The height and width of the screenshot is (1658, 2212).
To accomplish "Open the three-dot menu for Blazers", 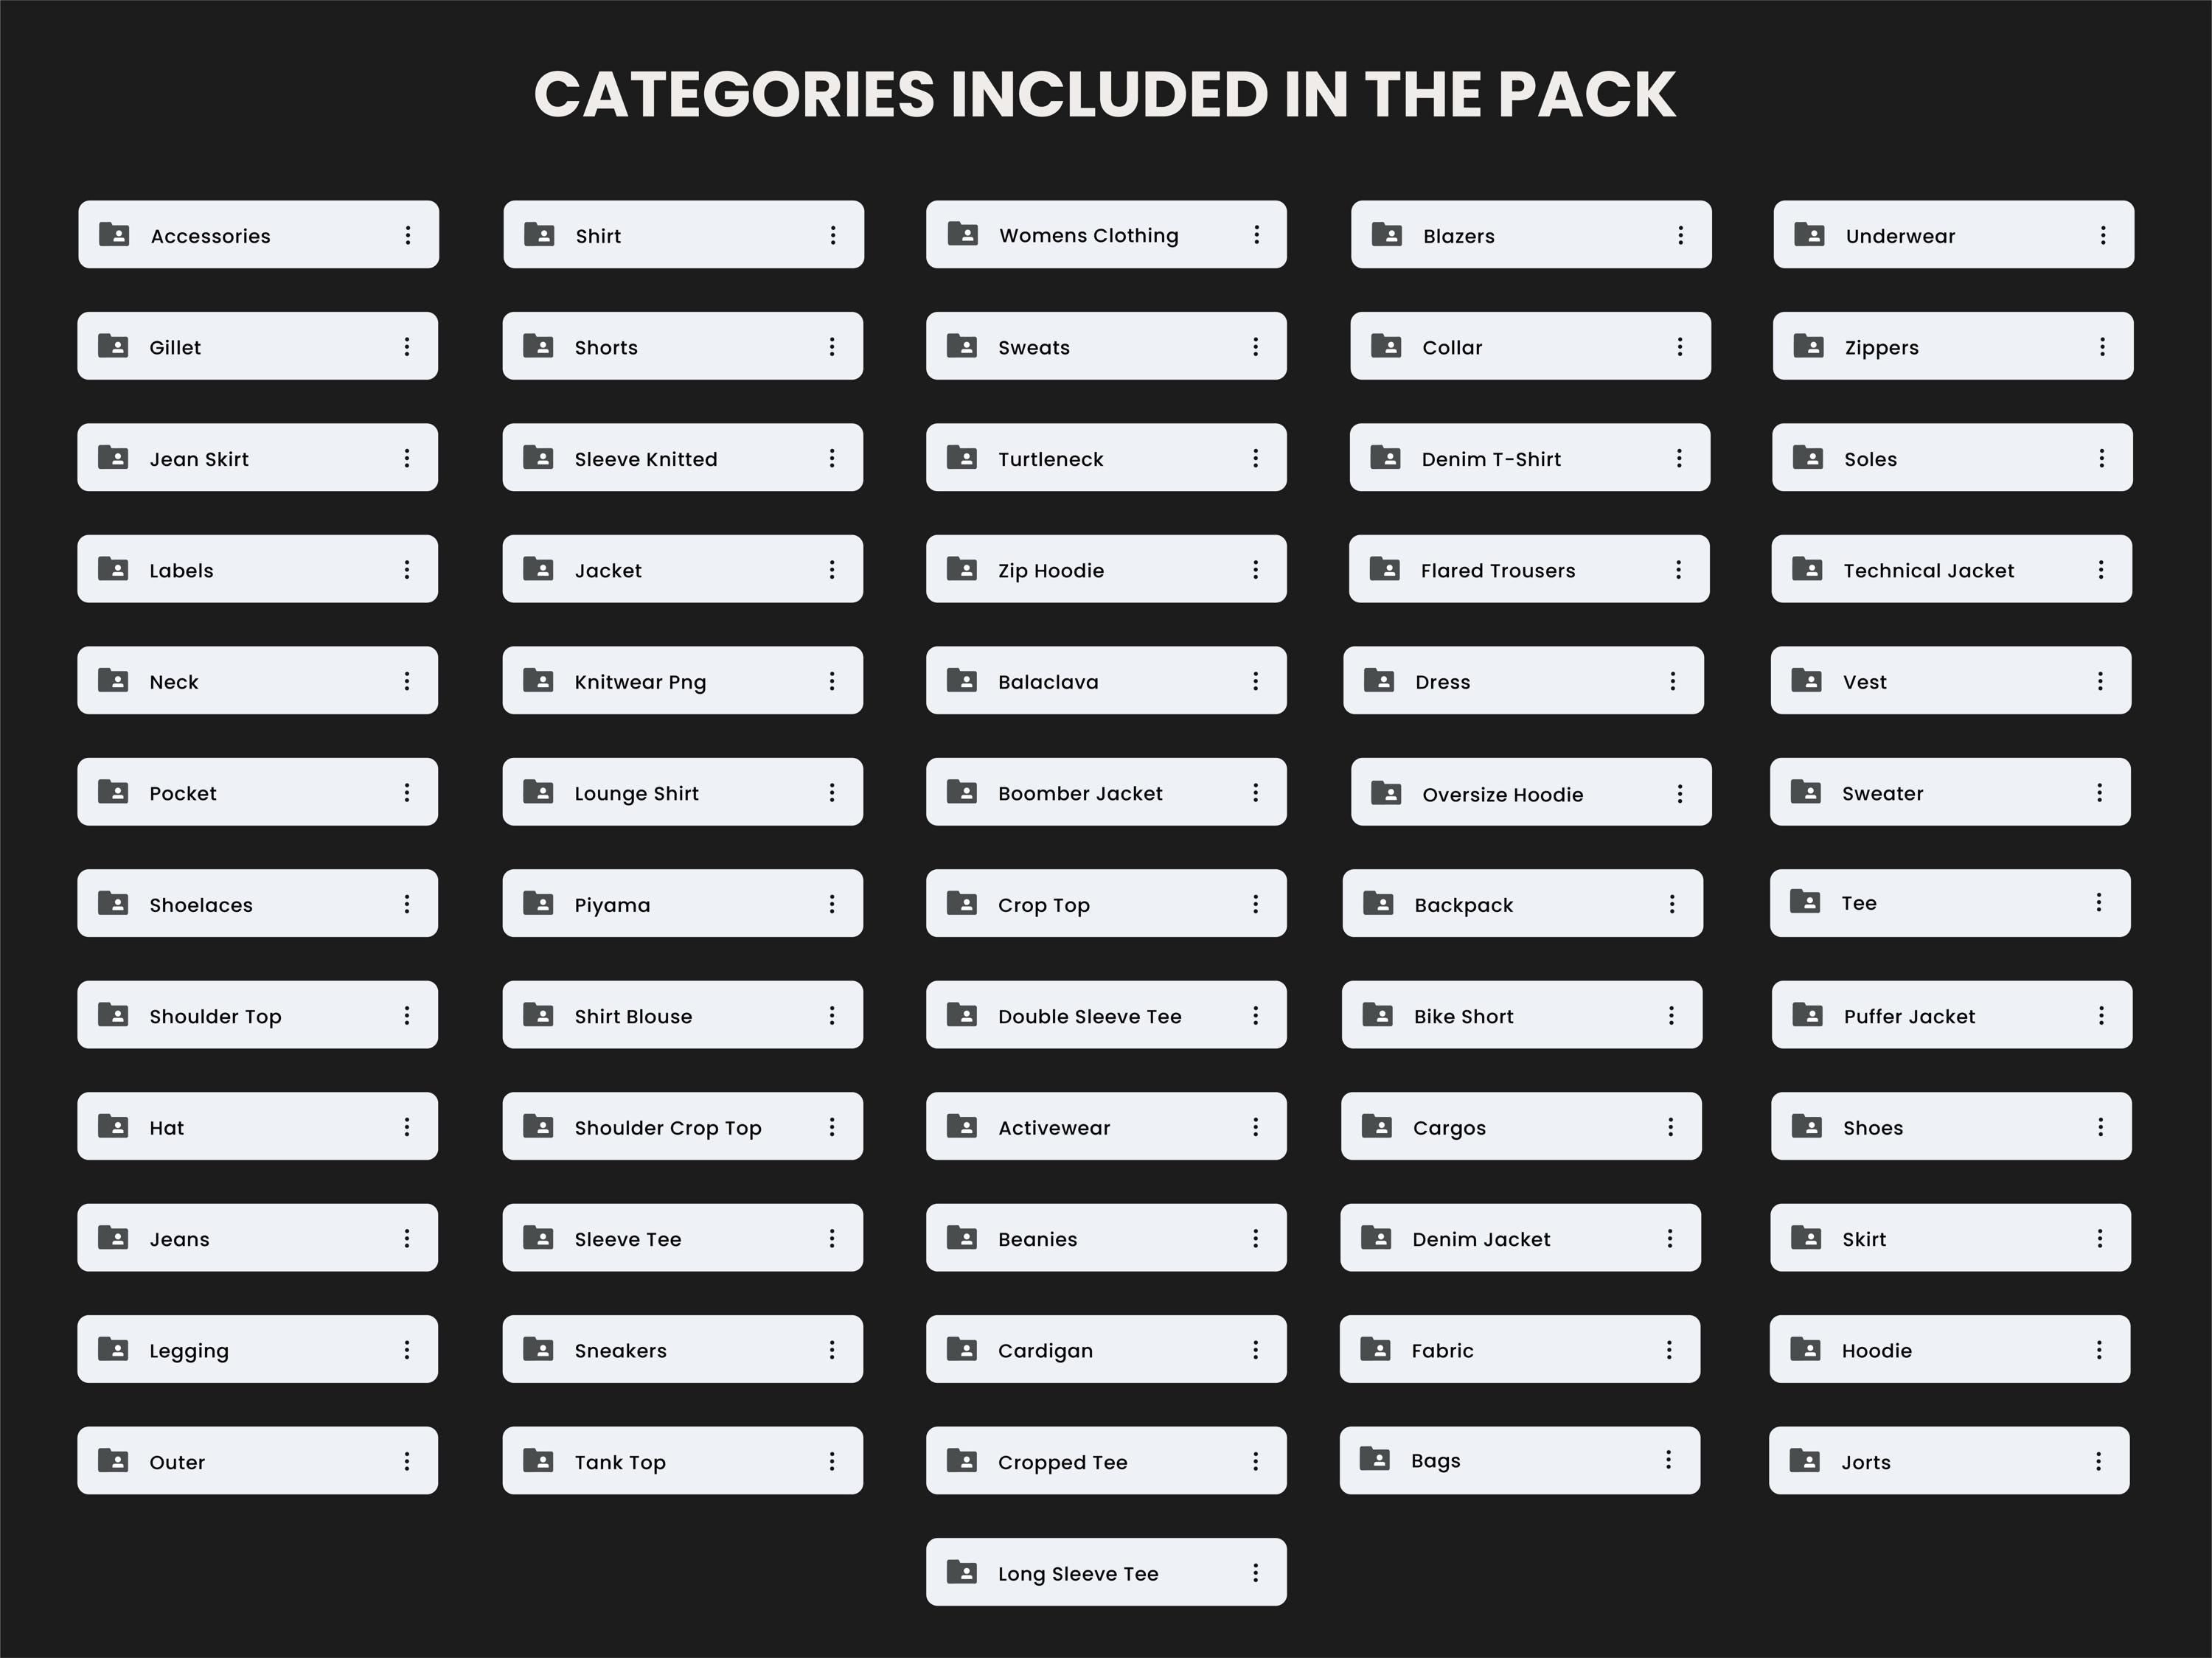I will point(1680,235).
